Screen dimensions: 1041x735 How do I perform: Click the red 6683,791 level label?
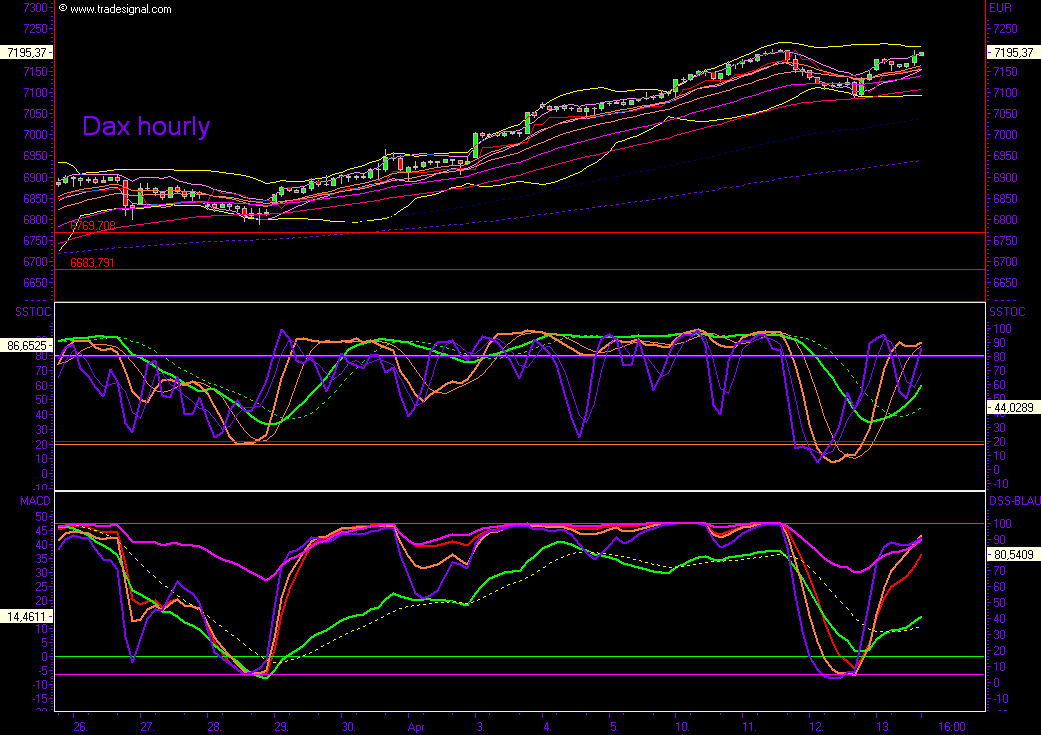[x=92, y=263]
